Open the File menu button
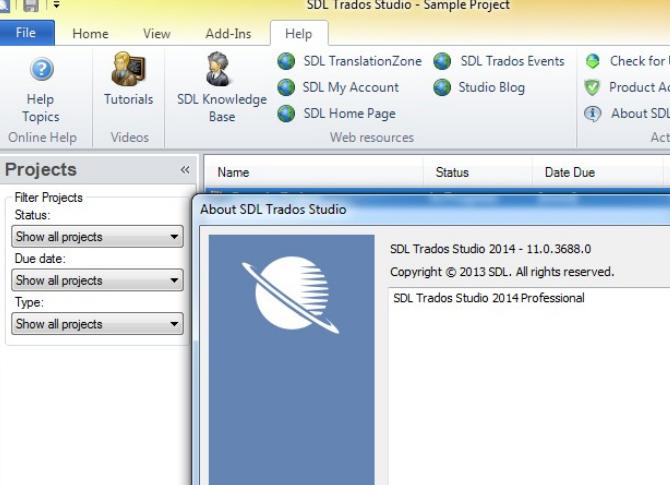The image size is (670, 485). pyautogui.click(x=26, y=33)
